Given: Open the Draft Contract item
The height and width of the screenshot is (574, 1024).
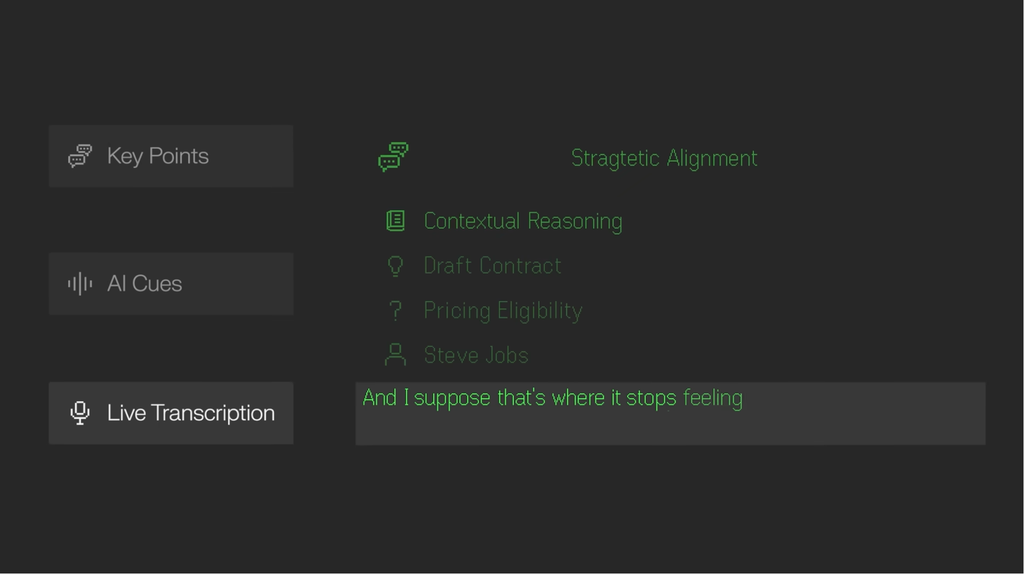Looking at the screenshot, I should point(492,266).
